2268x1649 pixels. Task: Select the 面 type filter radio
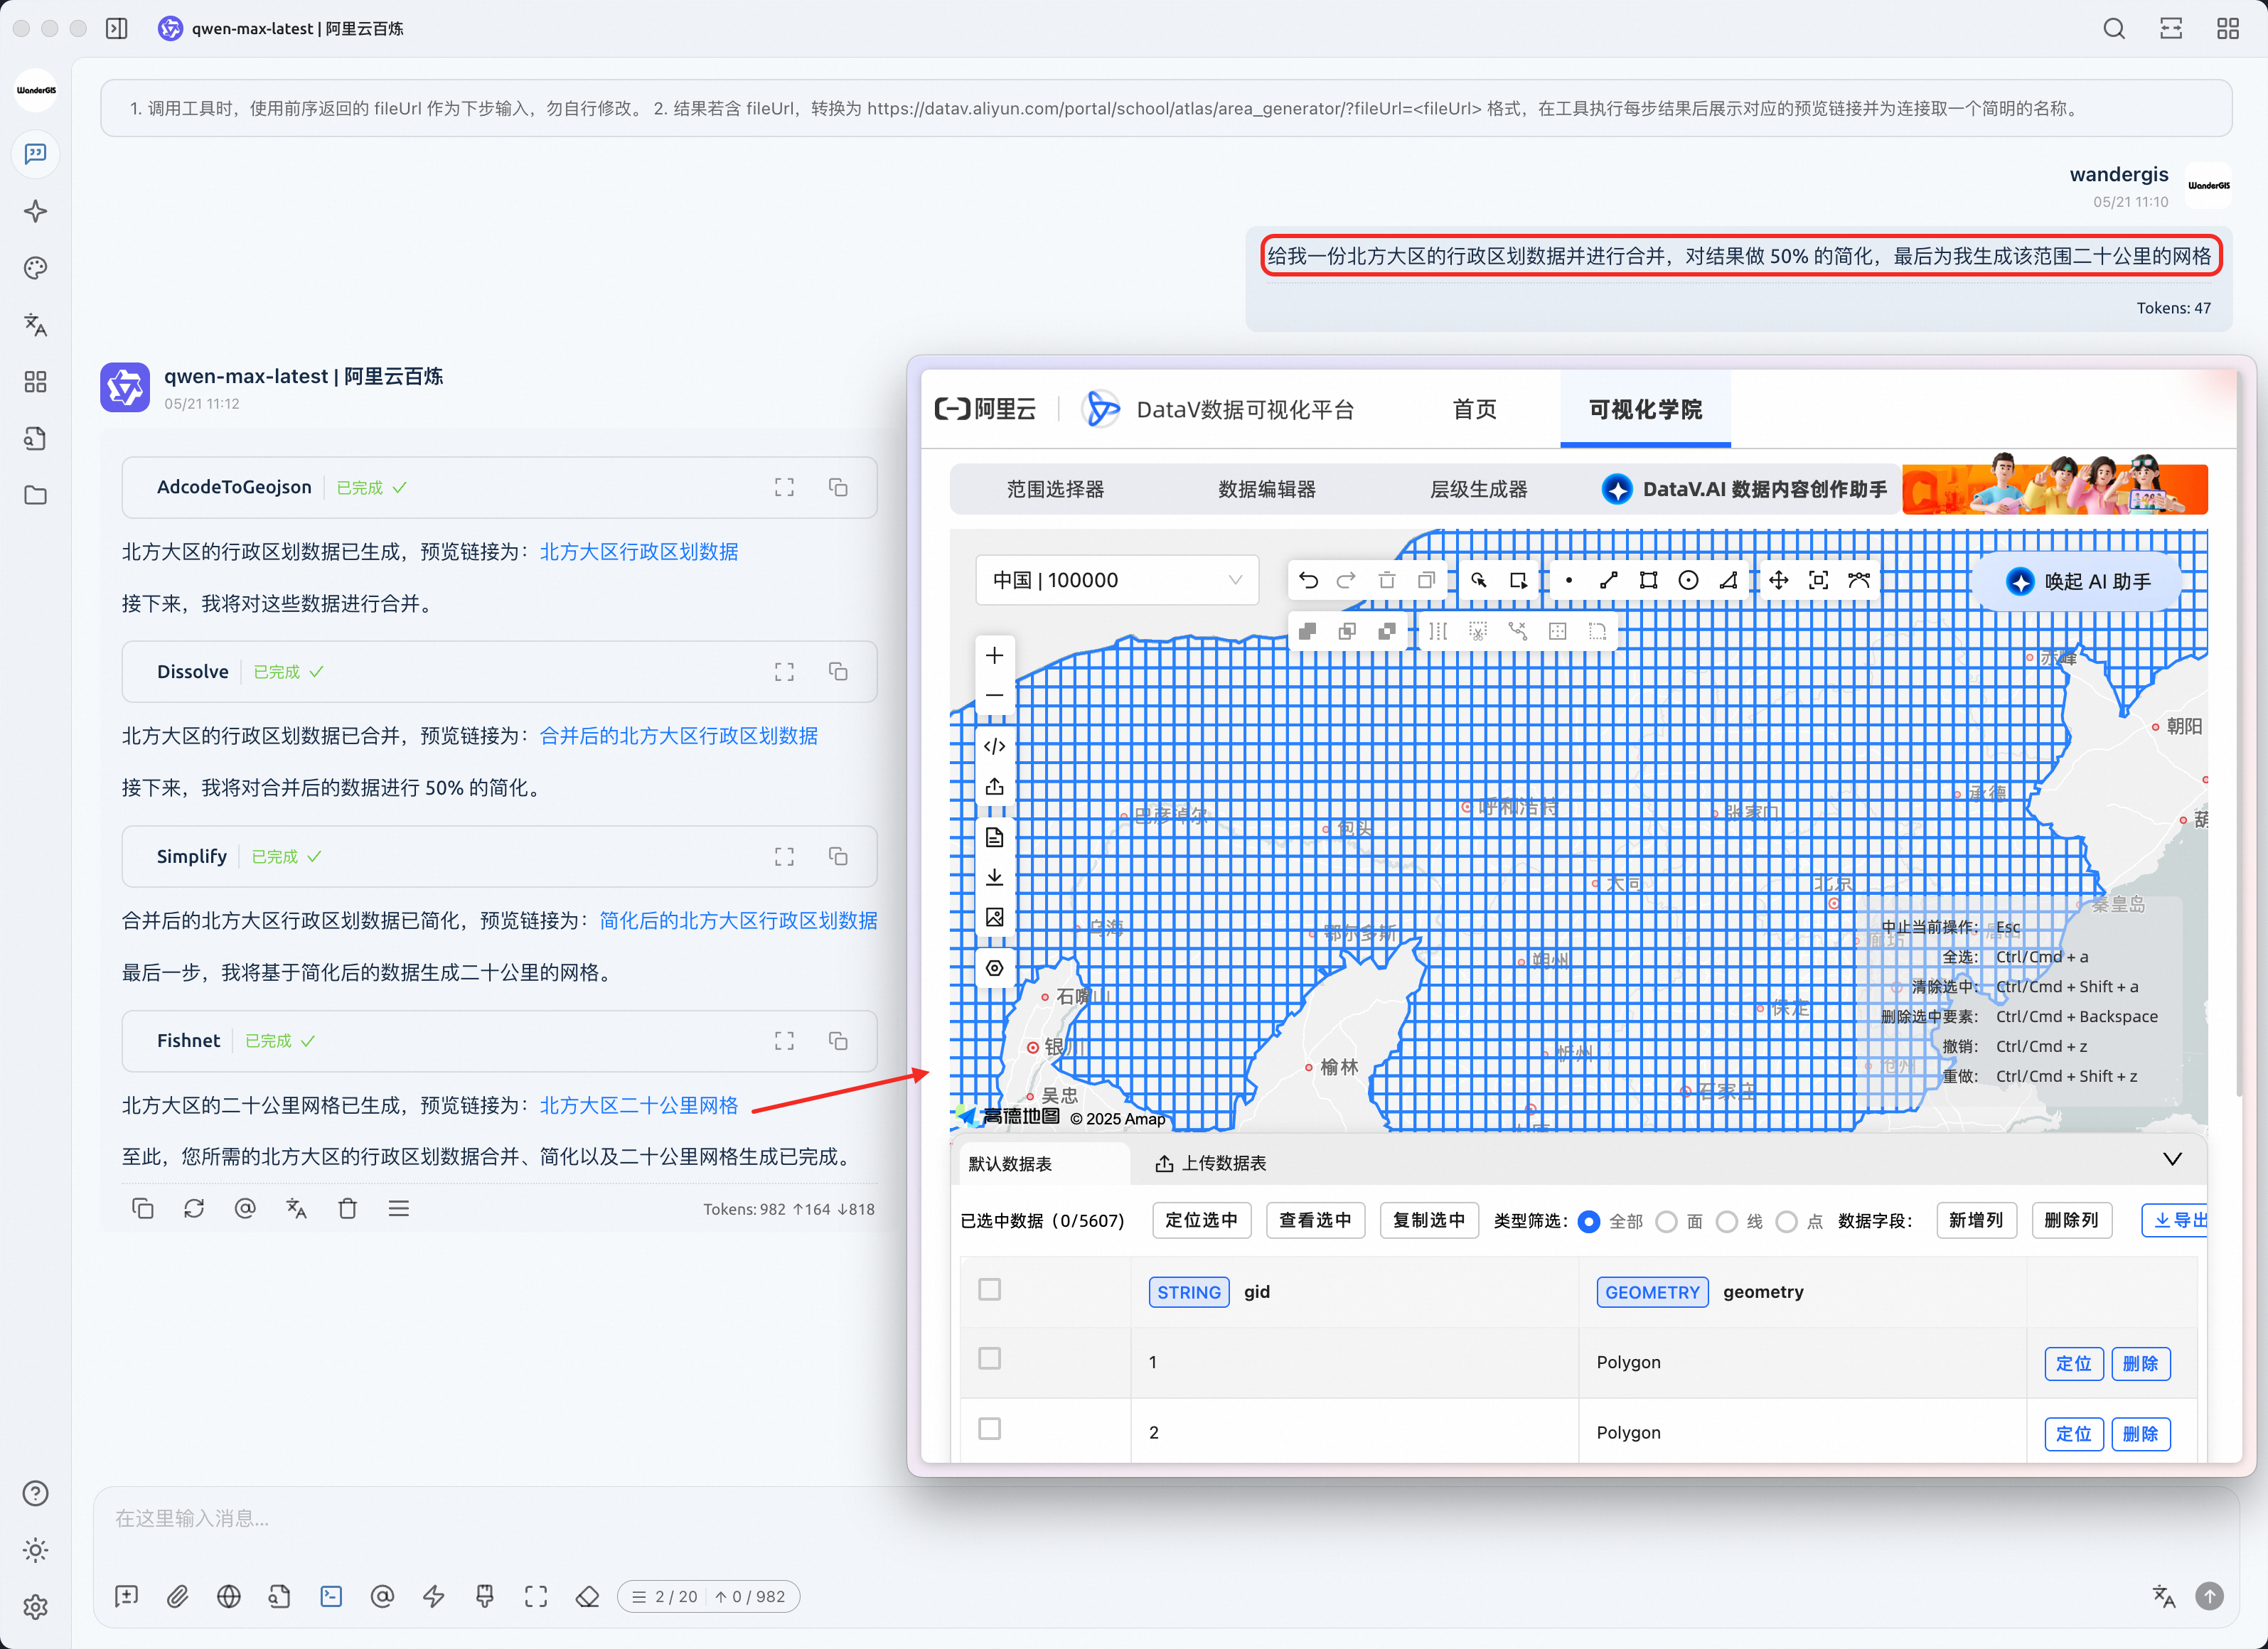1666,1222
